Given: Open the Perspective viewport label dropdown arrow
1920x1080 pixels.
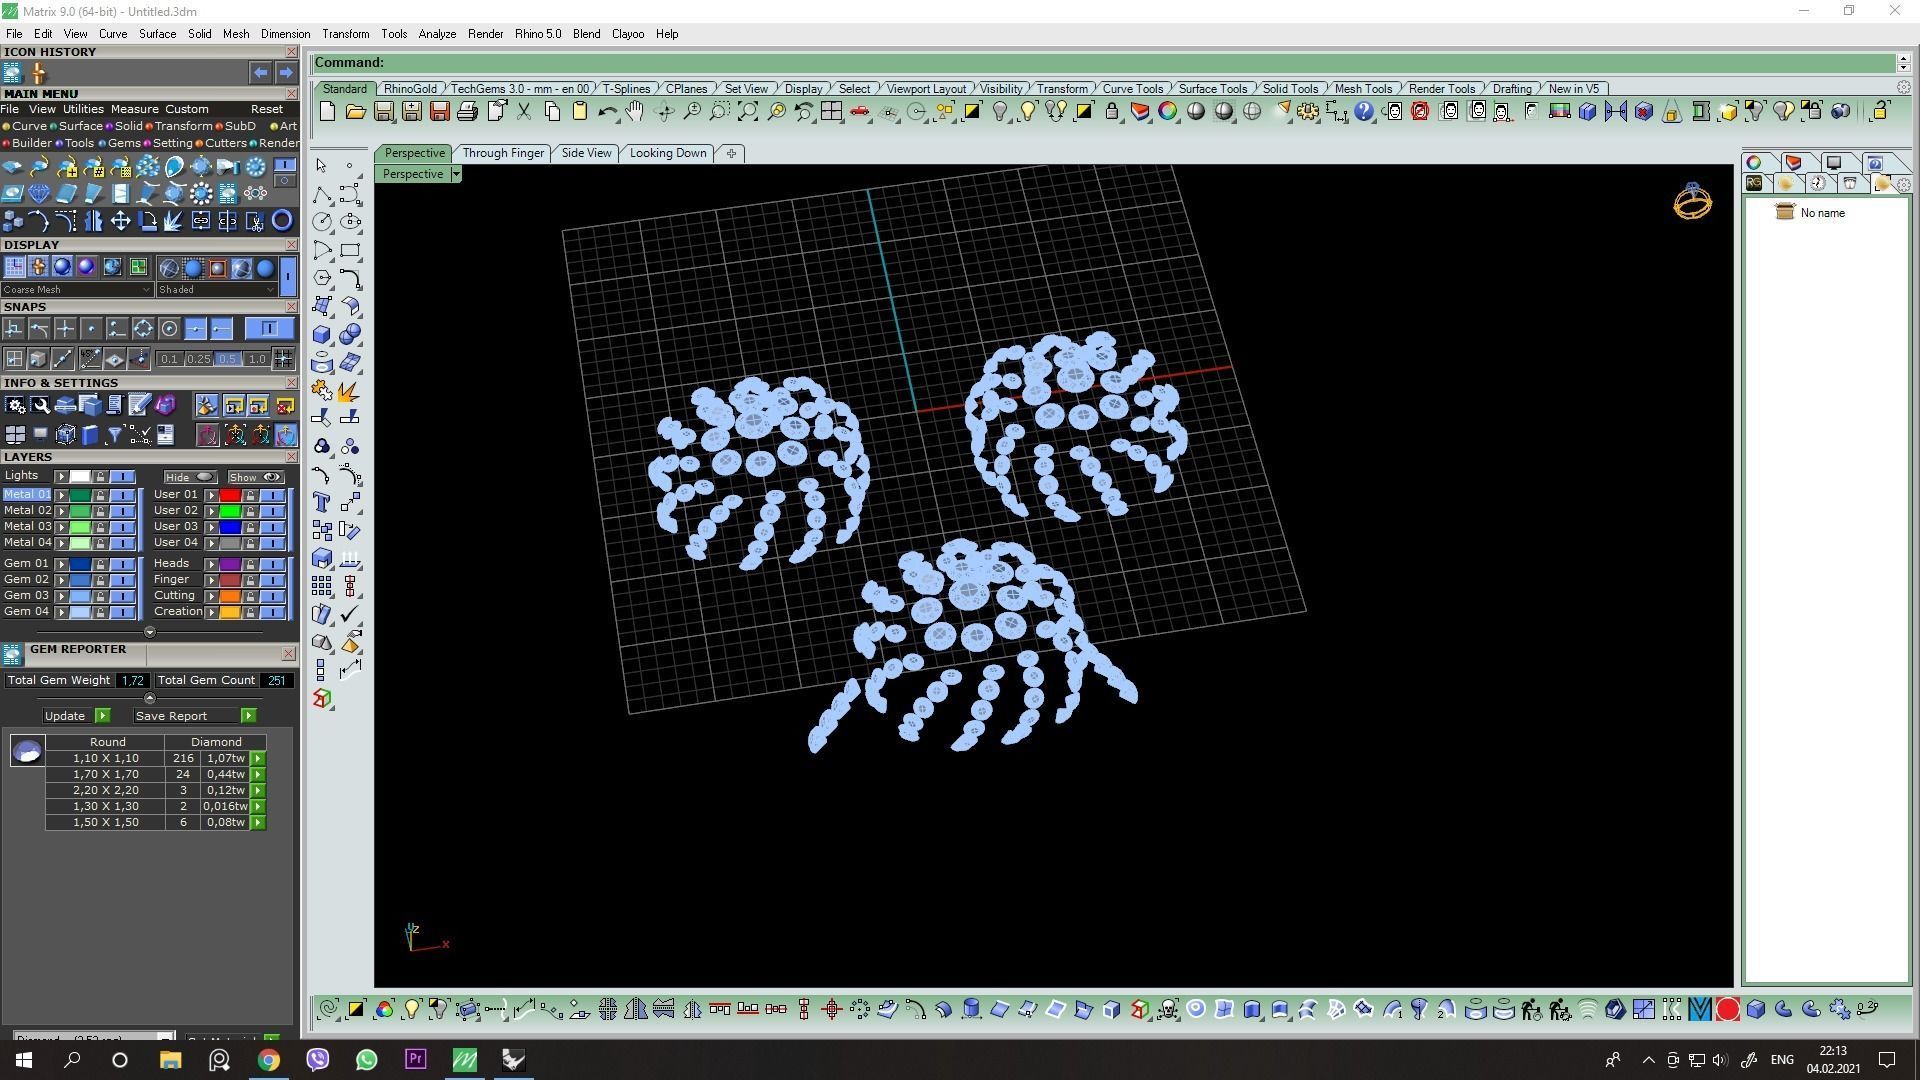Looking at the screenshot, I should click(x=456, y=174).
